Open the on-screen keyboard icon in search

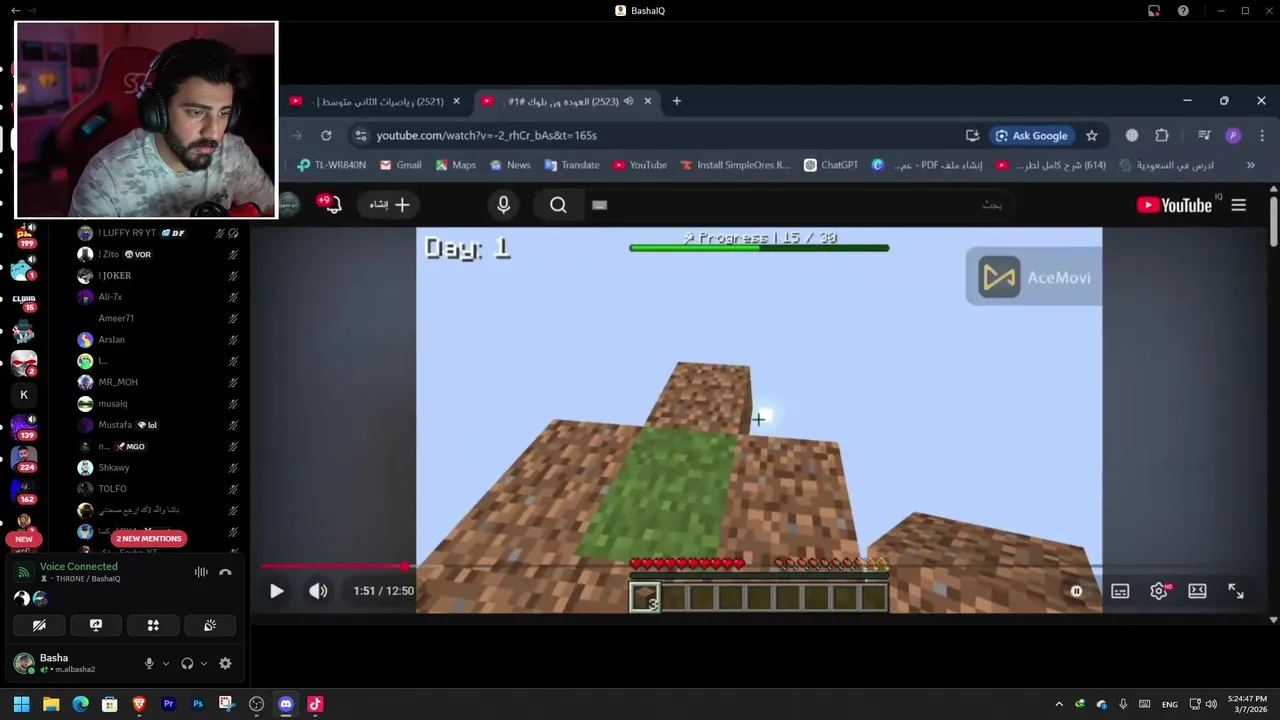[x=599, y=205]
